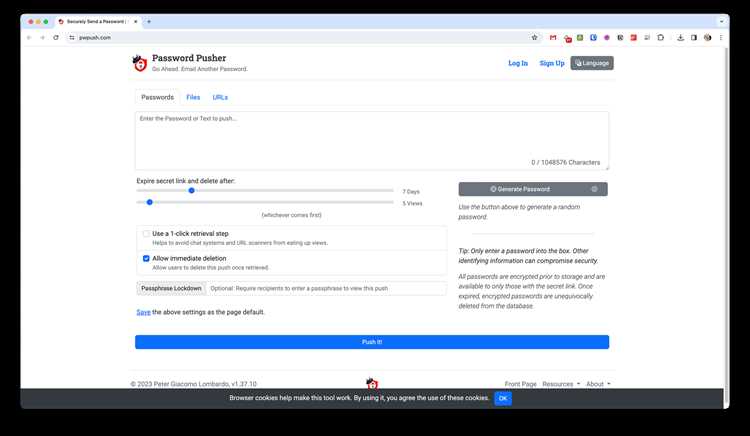750x436 pixels.
Task: Click the Log In link
Action: [518, 63]
